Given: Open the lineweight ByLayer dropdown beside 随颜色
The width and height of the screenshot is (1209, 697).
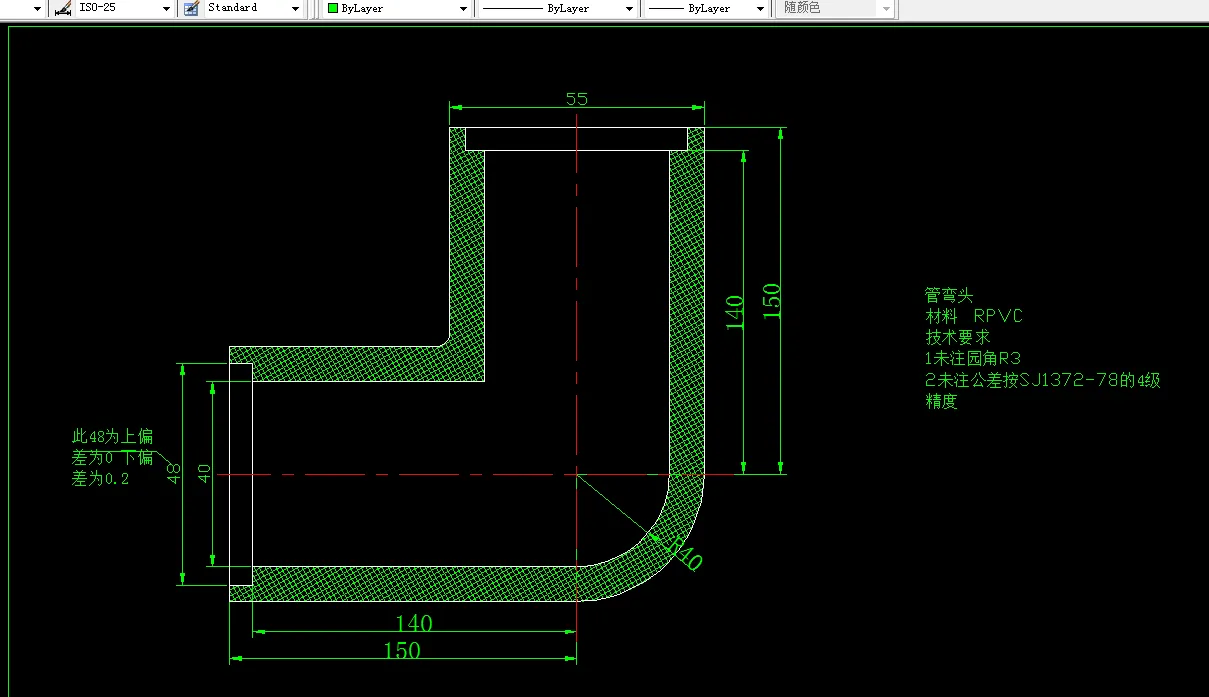Looking at the screenshot, I should pyautogui.click(x=761, y=8).
